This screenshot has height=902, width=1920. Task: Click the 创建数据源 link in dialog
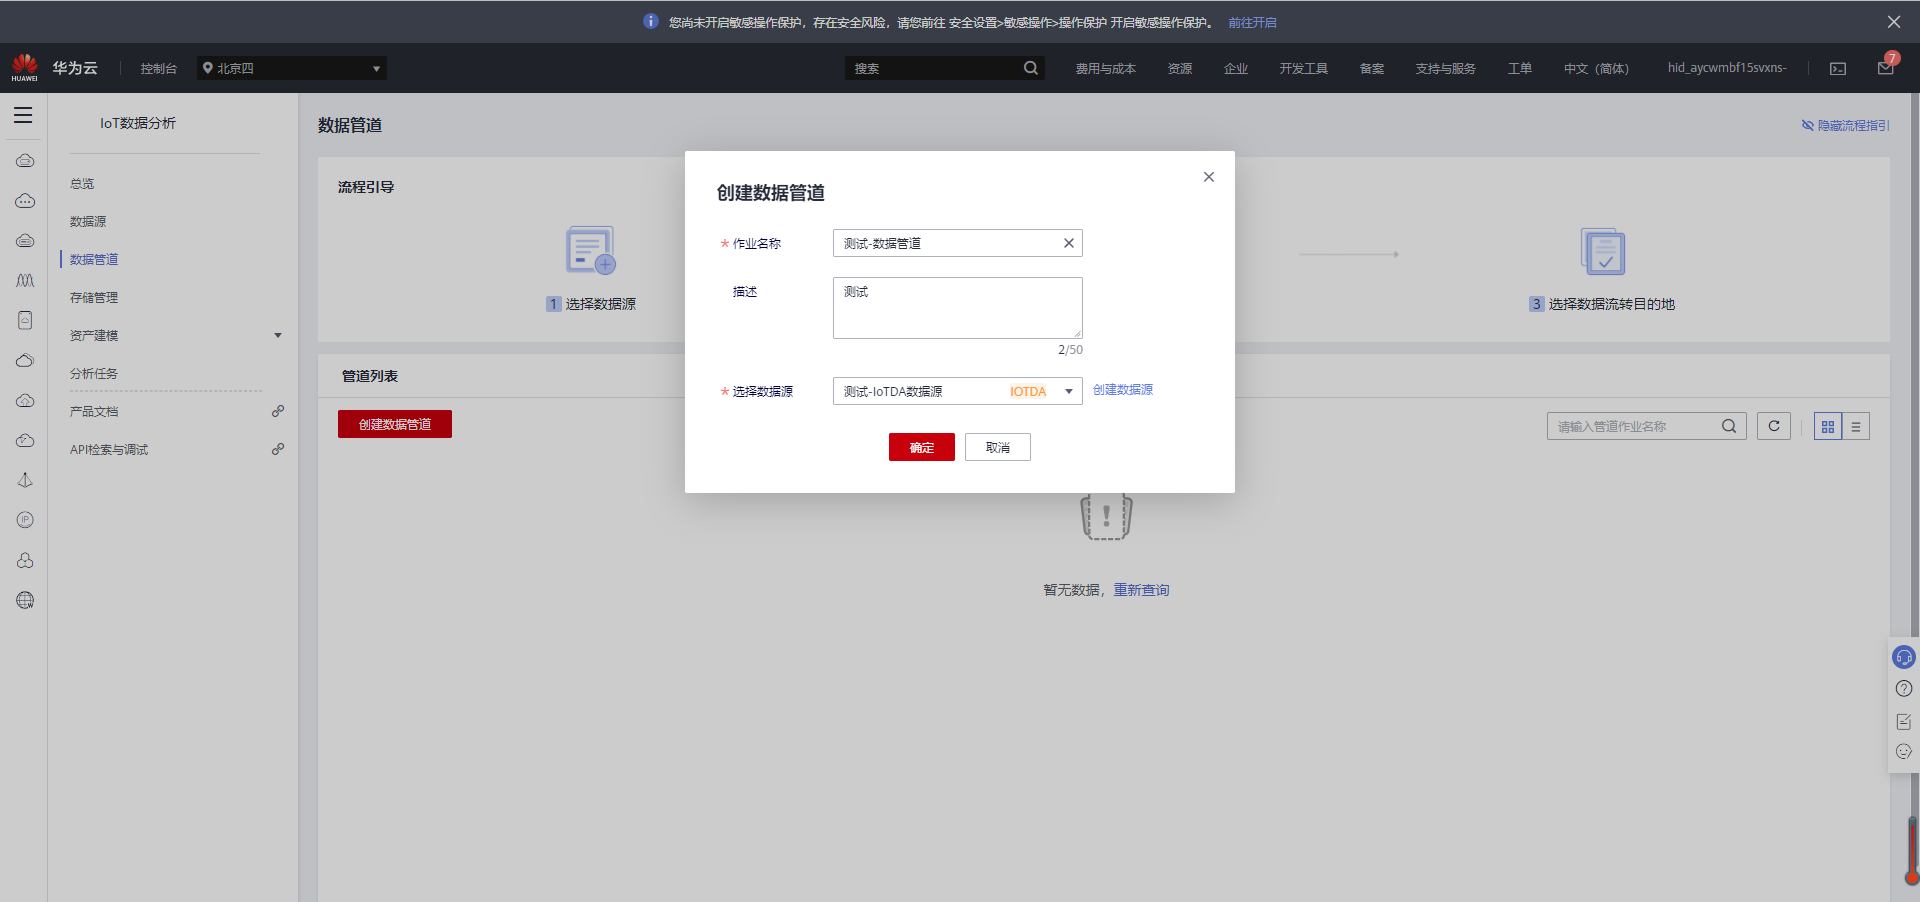(1121, 390)
